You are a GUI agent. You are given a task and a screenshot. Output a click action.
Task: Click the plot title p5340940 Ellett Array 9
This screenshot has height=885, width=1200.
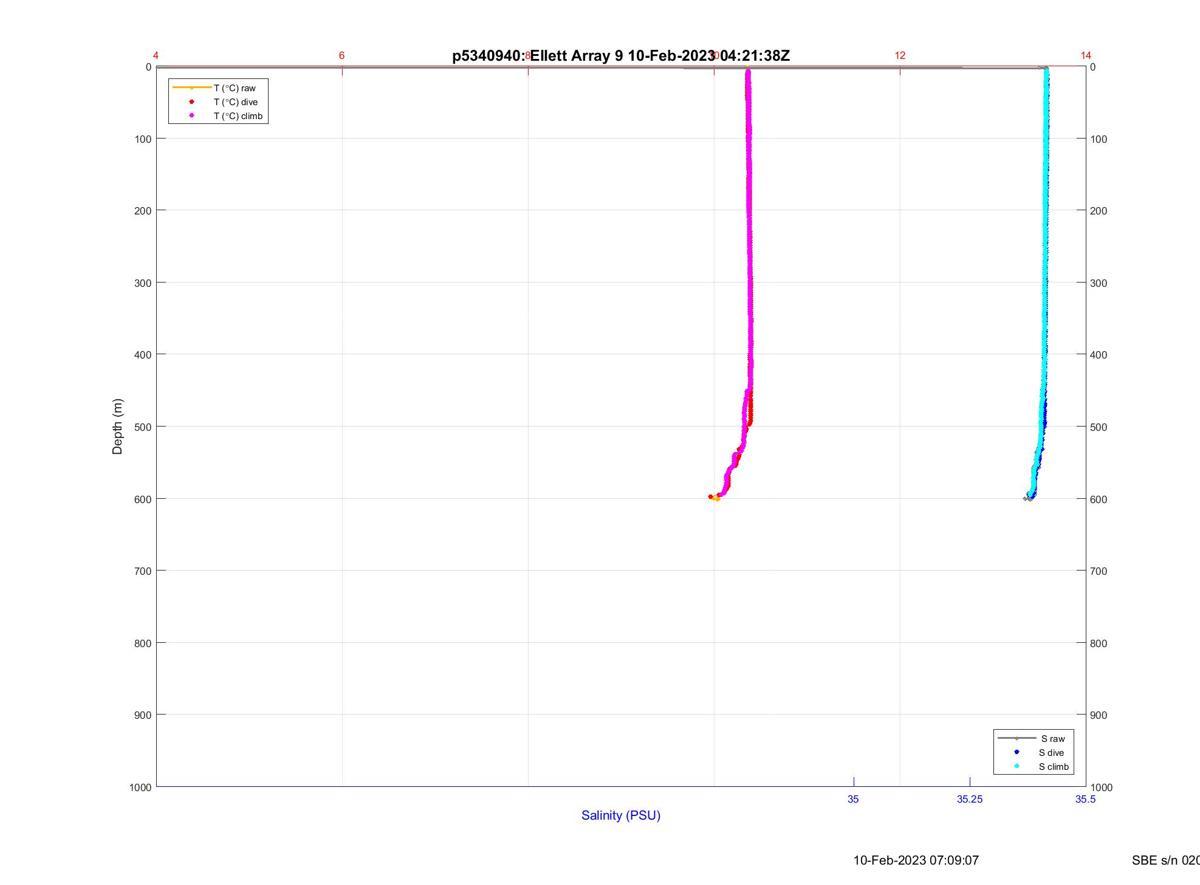click(x=621, y=56)
